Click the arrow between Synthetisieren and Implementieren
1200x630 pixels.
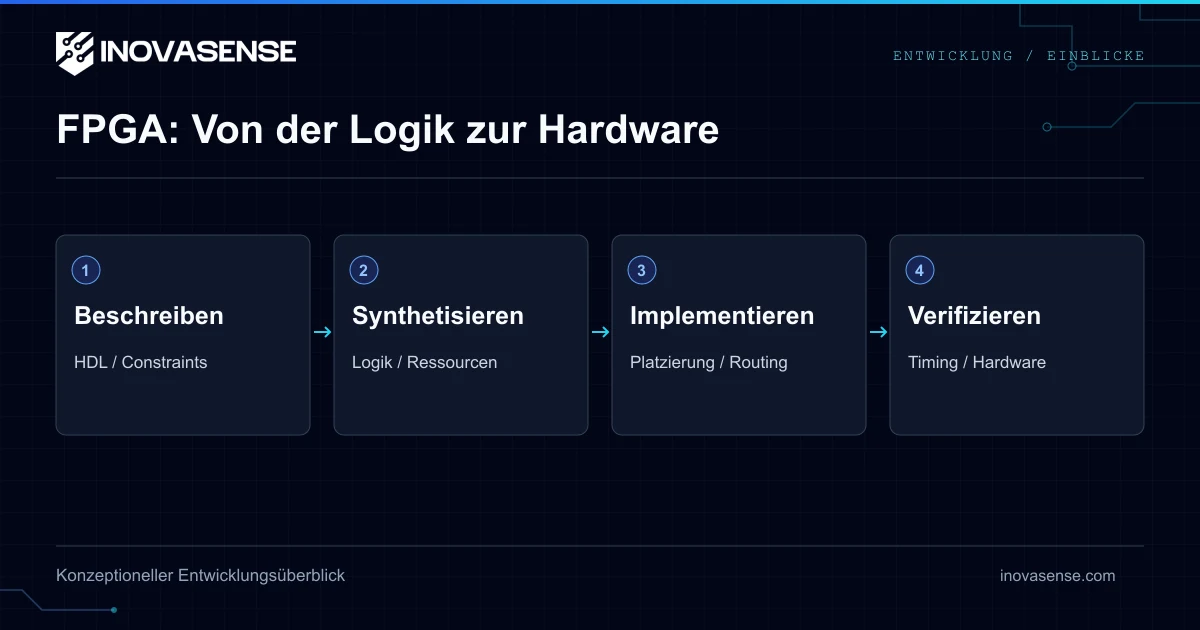(600, 333)
